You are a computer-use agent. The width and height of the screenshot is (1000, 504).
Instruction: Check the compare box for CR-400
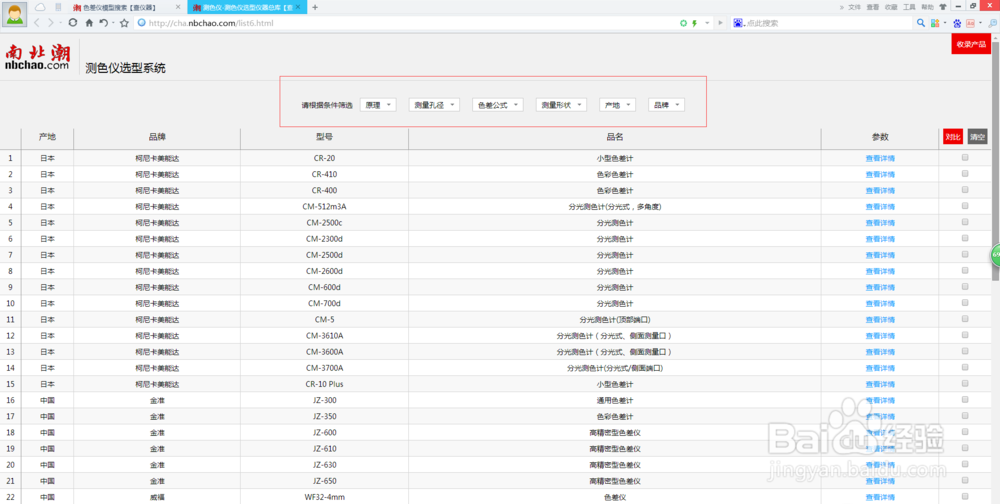(965, 189)
